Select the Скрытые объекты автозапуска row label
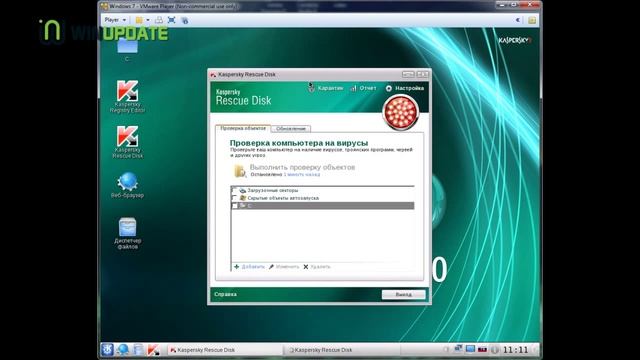Screen dimensions: 640x360 click(x=283, y=198)
